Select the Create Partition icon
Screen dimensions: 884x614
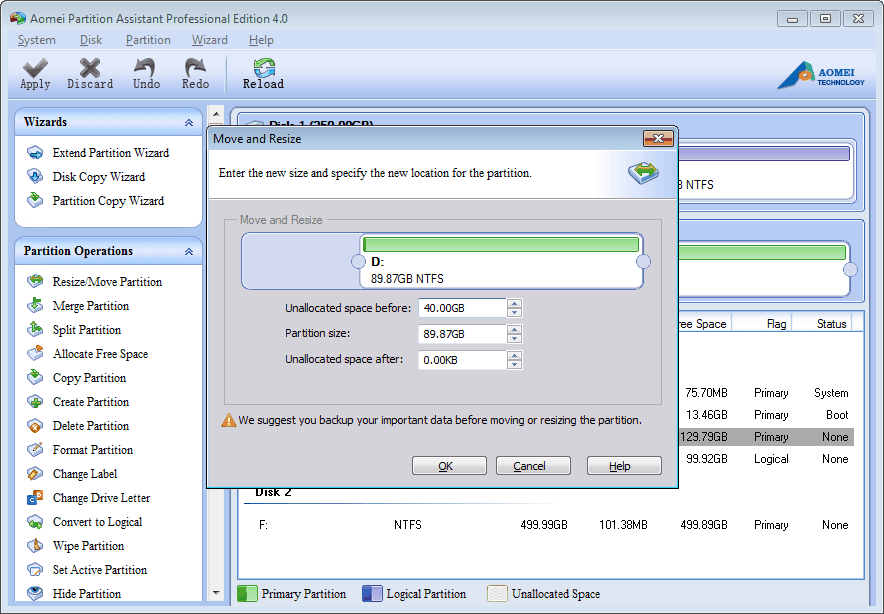[35, 401]
